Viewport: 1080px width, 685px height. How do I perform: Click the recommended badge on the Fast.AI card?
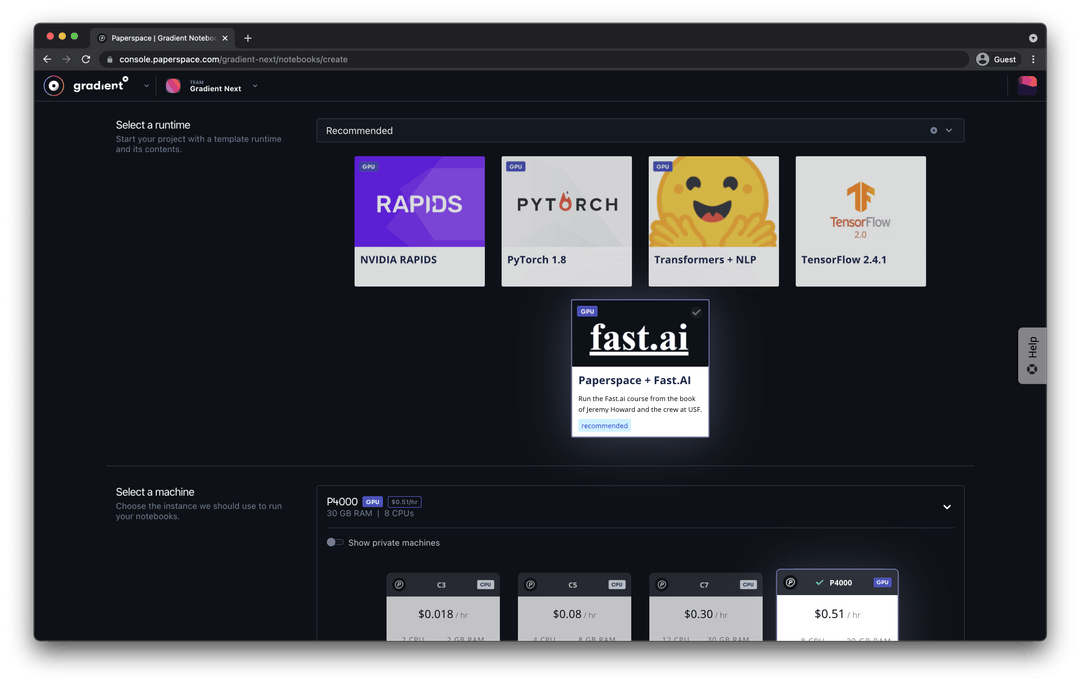[x=604, y=425]
